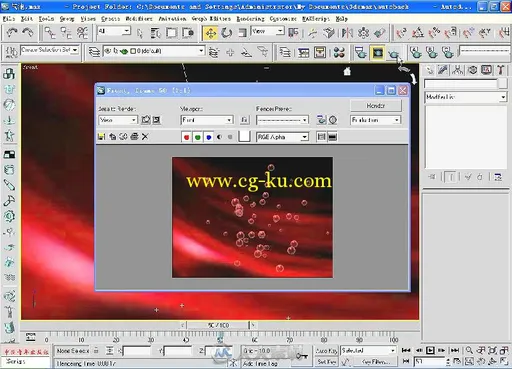Toggle the selection lock icon in status bar
Screen dimensions: 512x369
click(96, 351)
